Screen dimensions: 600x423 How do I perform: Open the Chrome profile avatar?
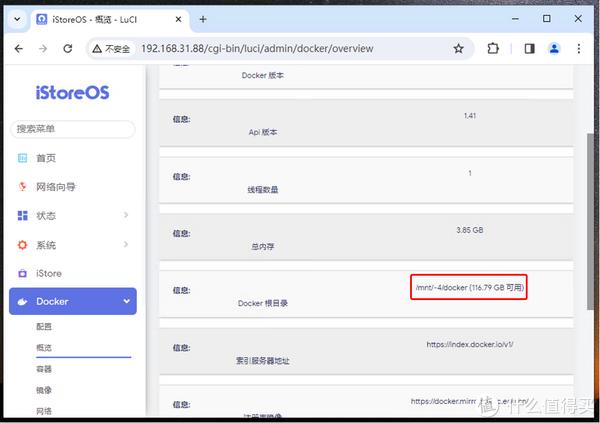[x=554, y=49]
